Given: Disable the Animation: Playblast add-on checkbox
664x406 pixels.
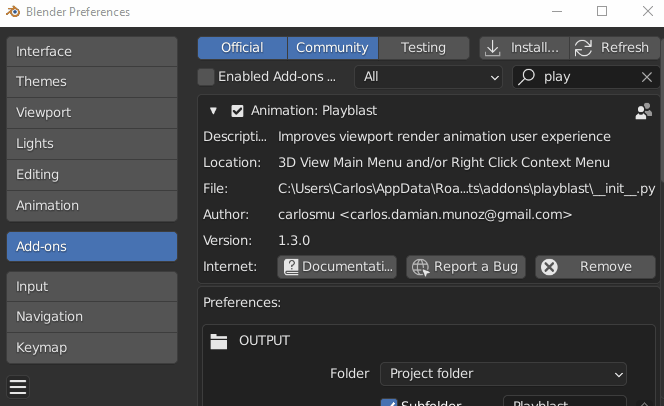Looking at the screenshot, I should coord(237,111).
